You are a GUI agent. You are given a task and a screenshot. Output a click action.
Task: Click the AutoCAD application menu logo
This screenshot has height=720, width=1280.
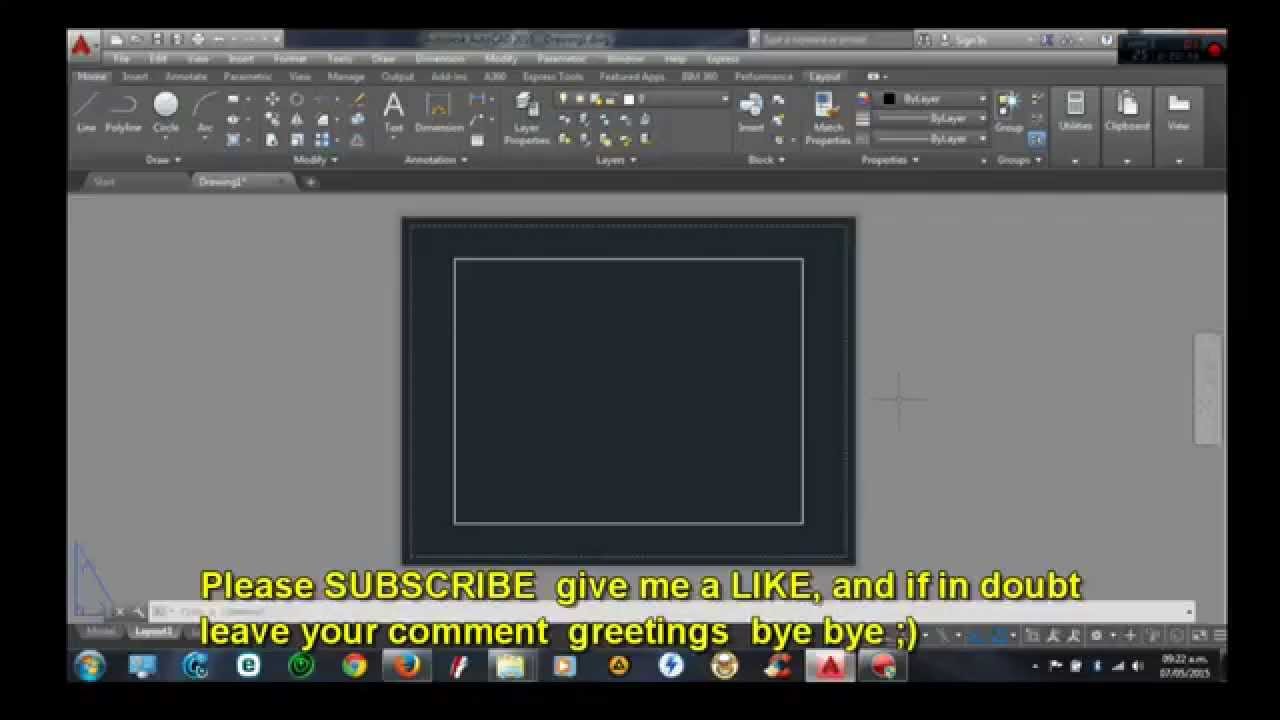coord(81,44)
